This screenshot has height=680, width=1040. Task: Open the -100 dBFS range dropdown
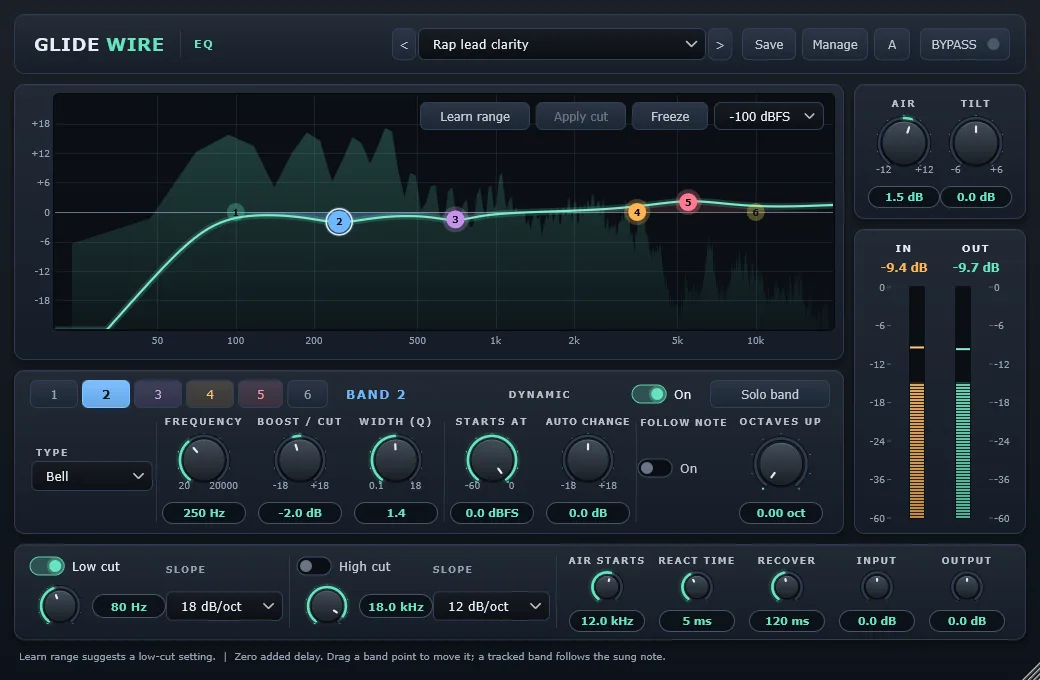coord(769,116)
